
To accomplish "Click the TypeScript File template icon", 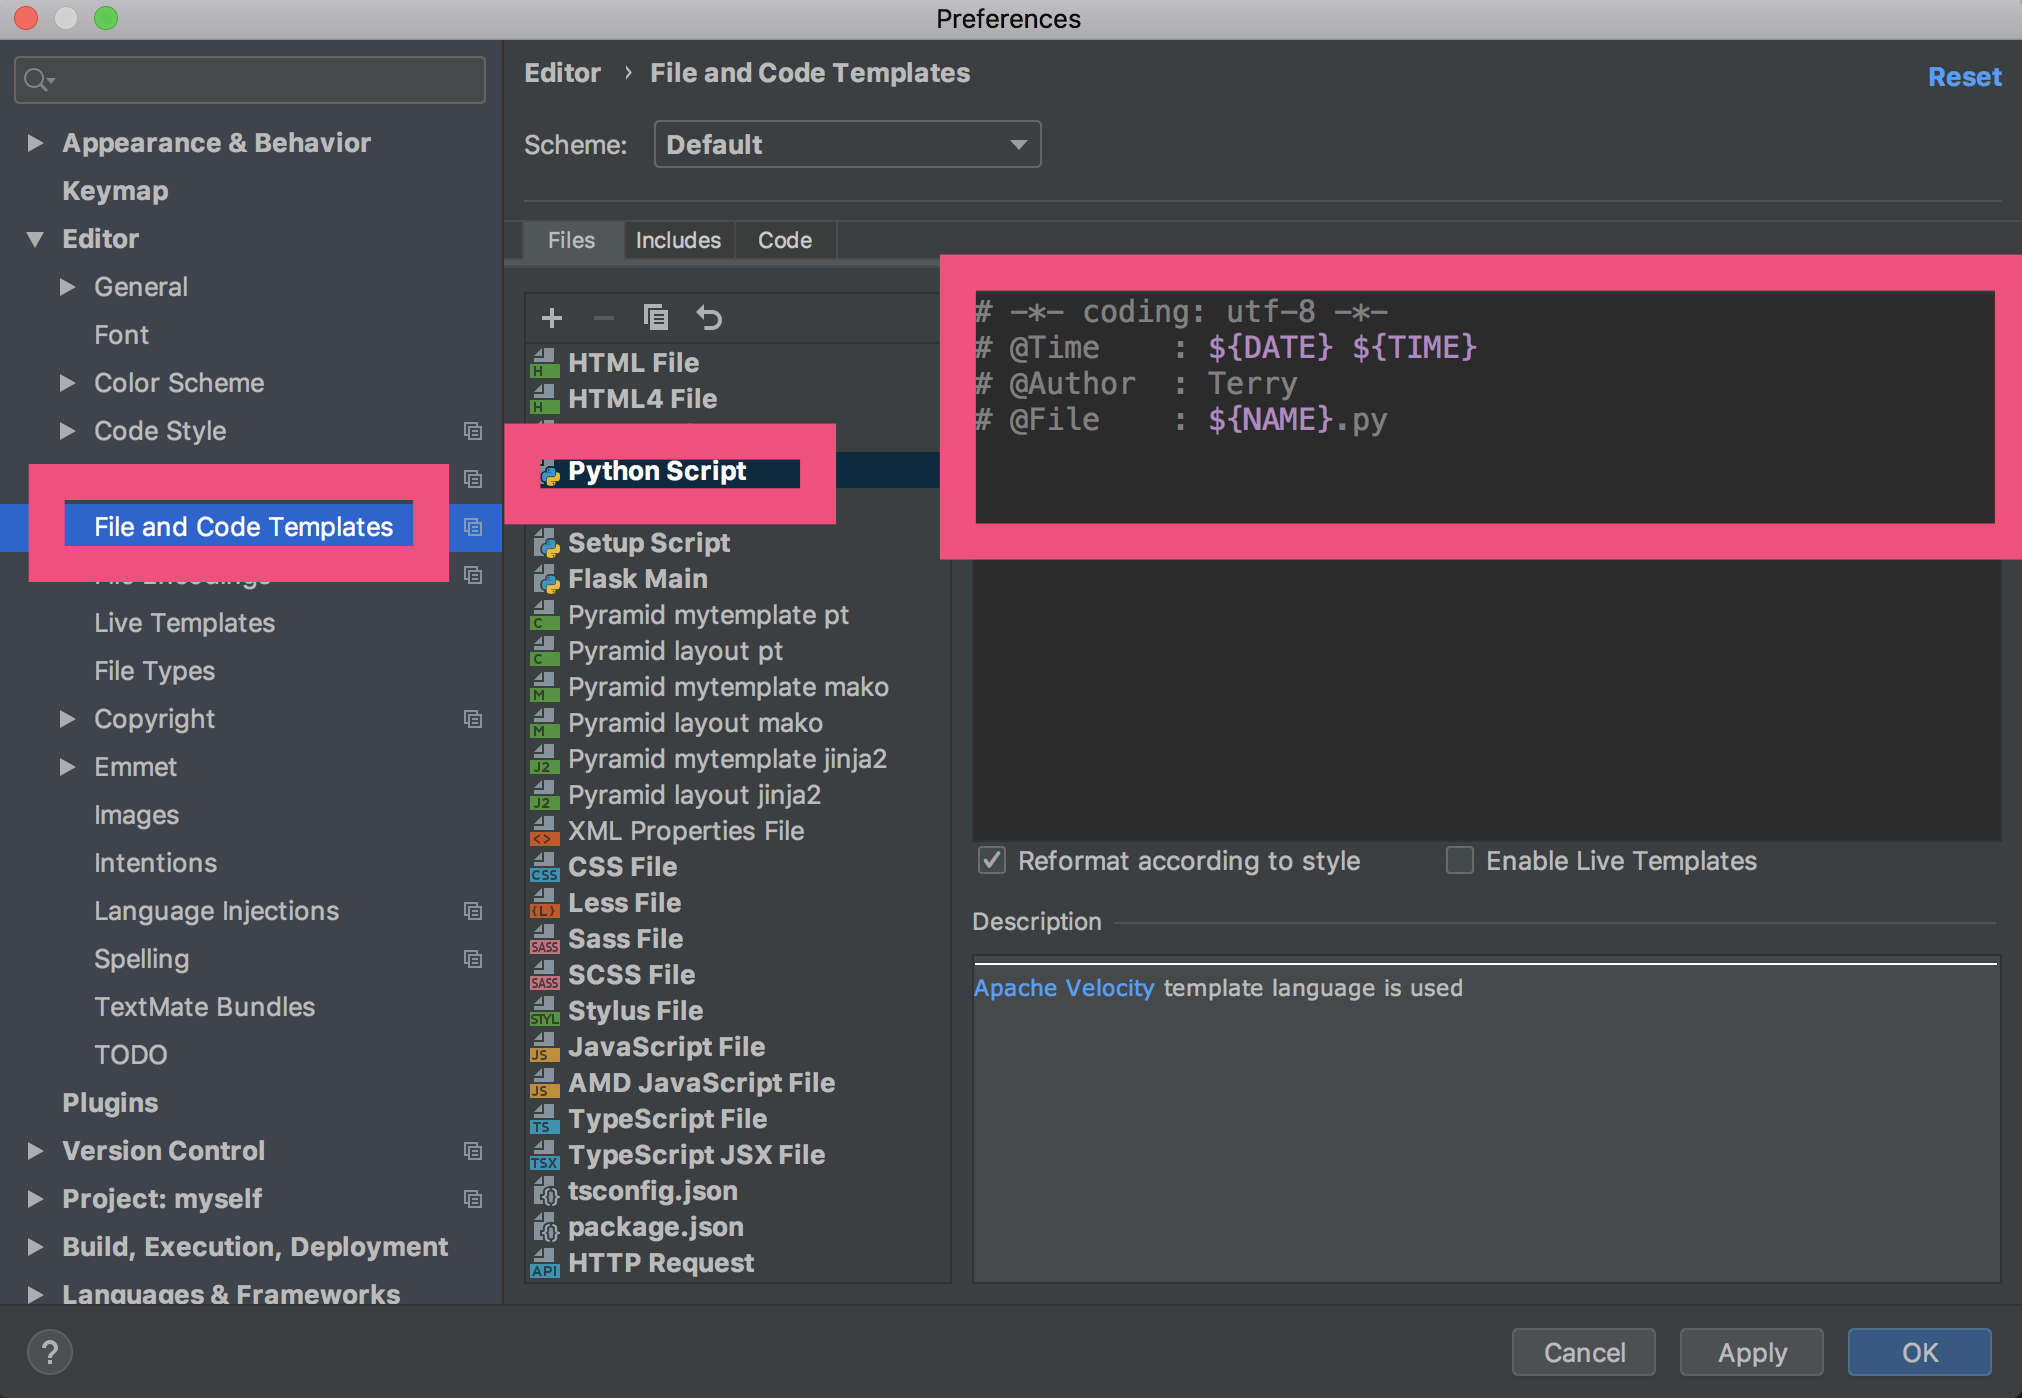I will (544, 1119).
